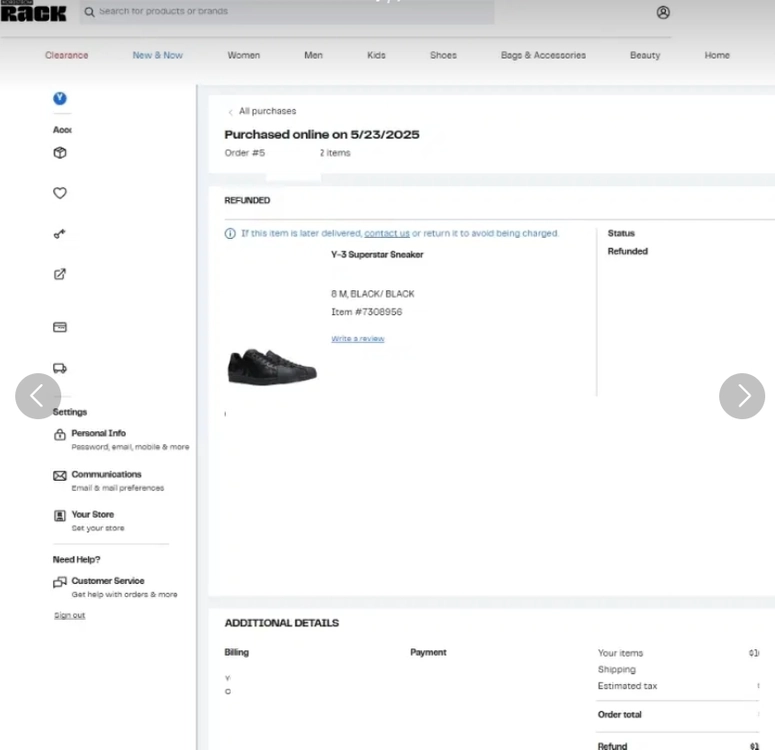
Task: Open shipping addresses truck icon
Action: click(60, 368)
